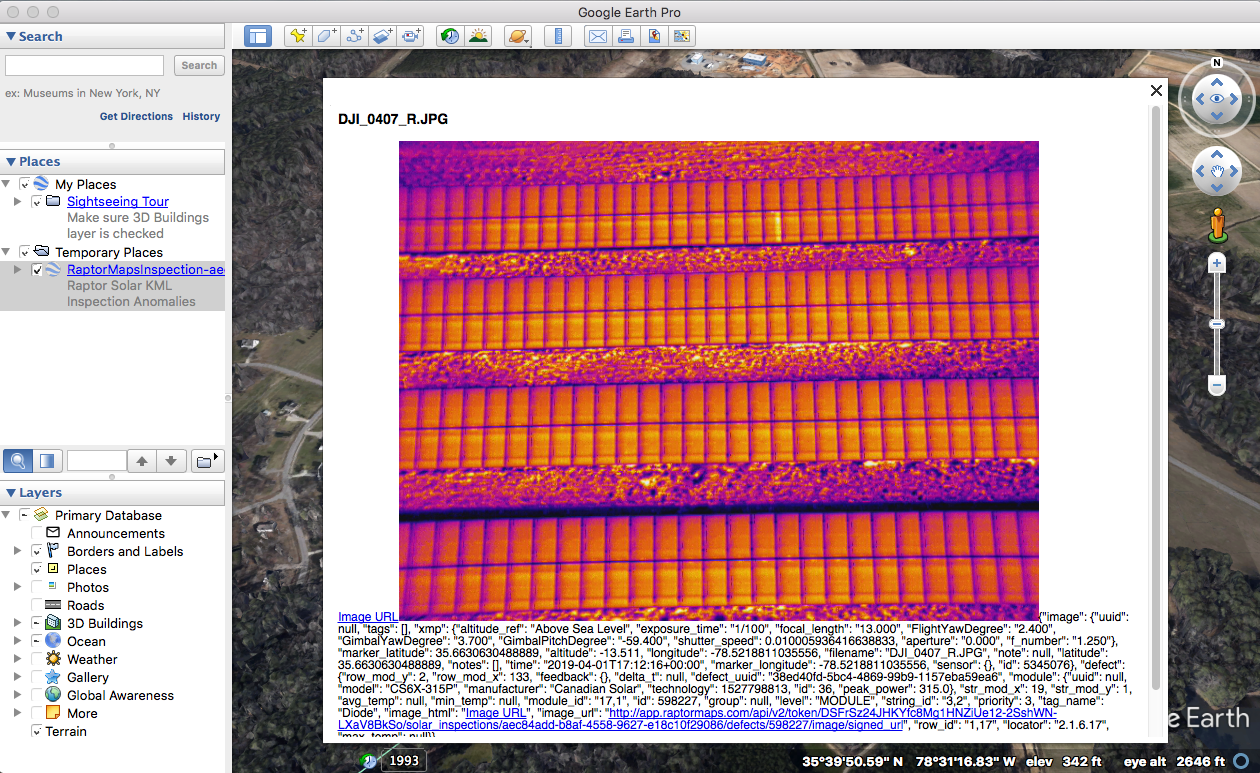Zoom out with the minus button
This screenshot has height=773, width=1260.
[1217, 385]
